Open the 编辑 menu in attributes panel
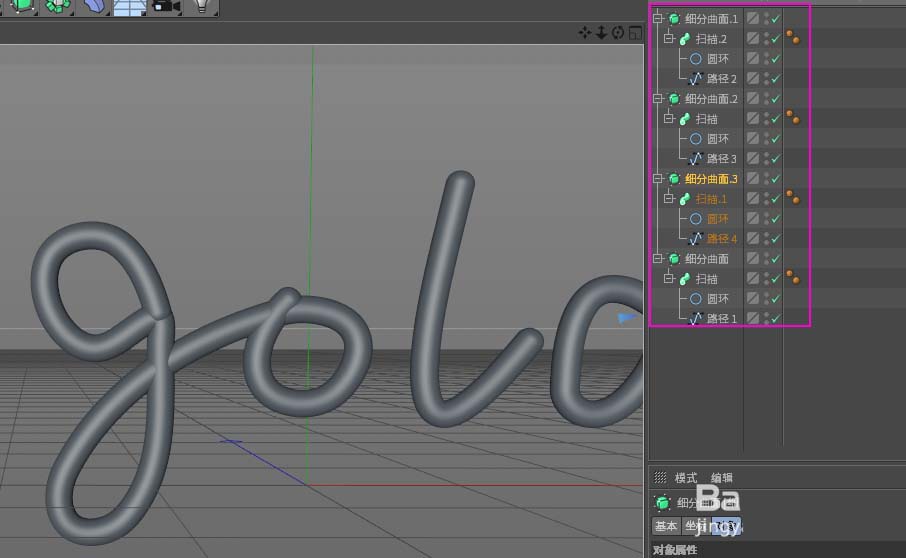The height and width of the screenshot is (558, 906). pyautogui.click(x=721, y=478)
